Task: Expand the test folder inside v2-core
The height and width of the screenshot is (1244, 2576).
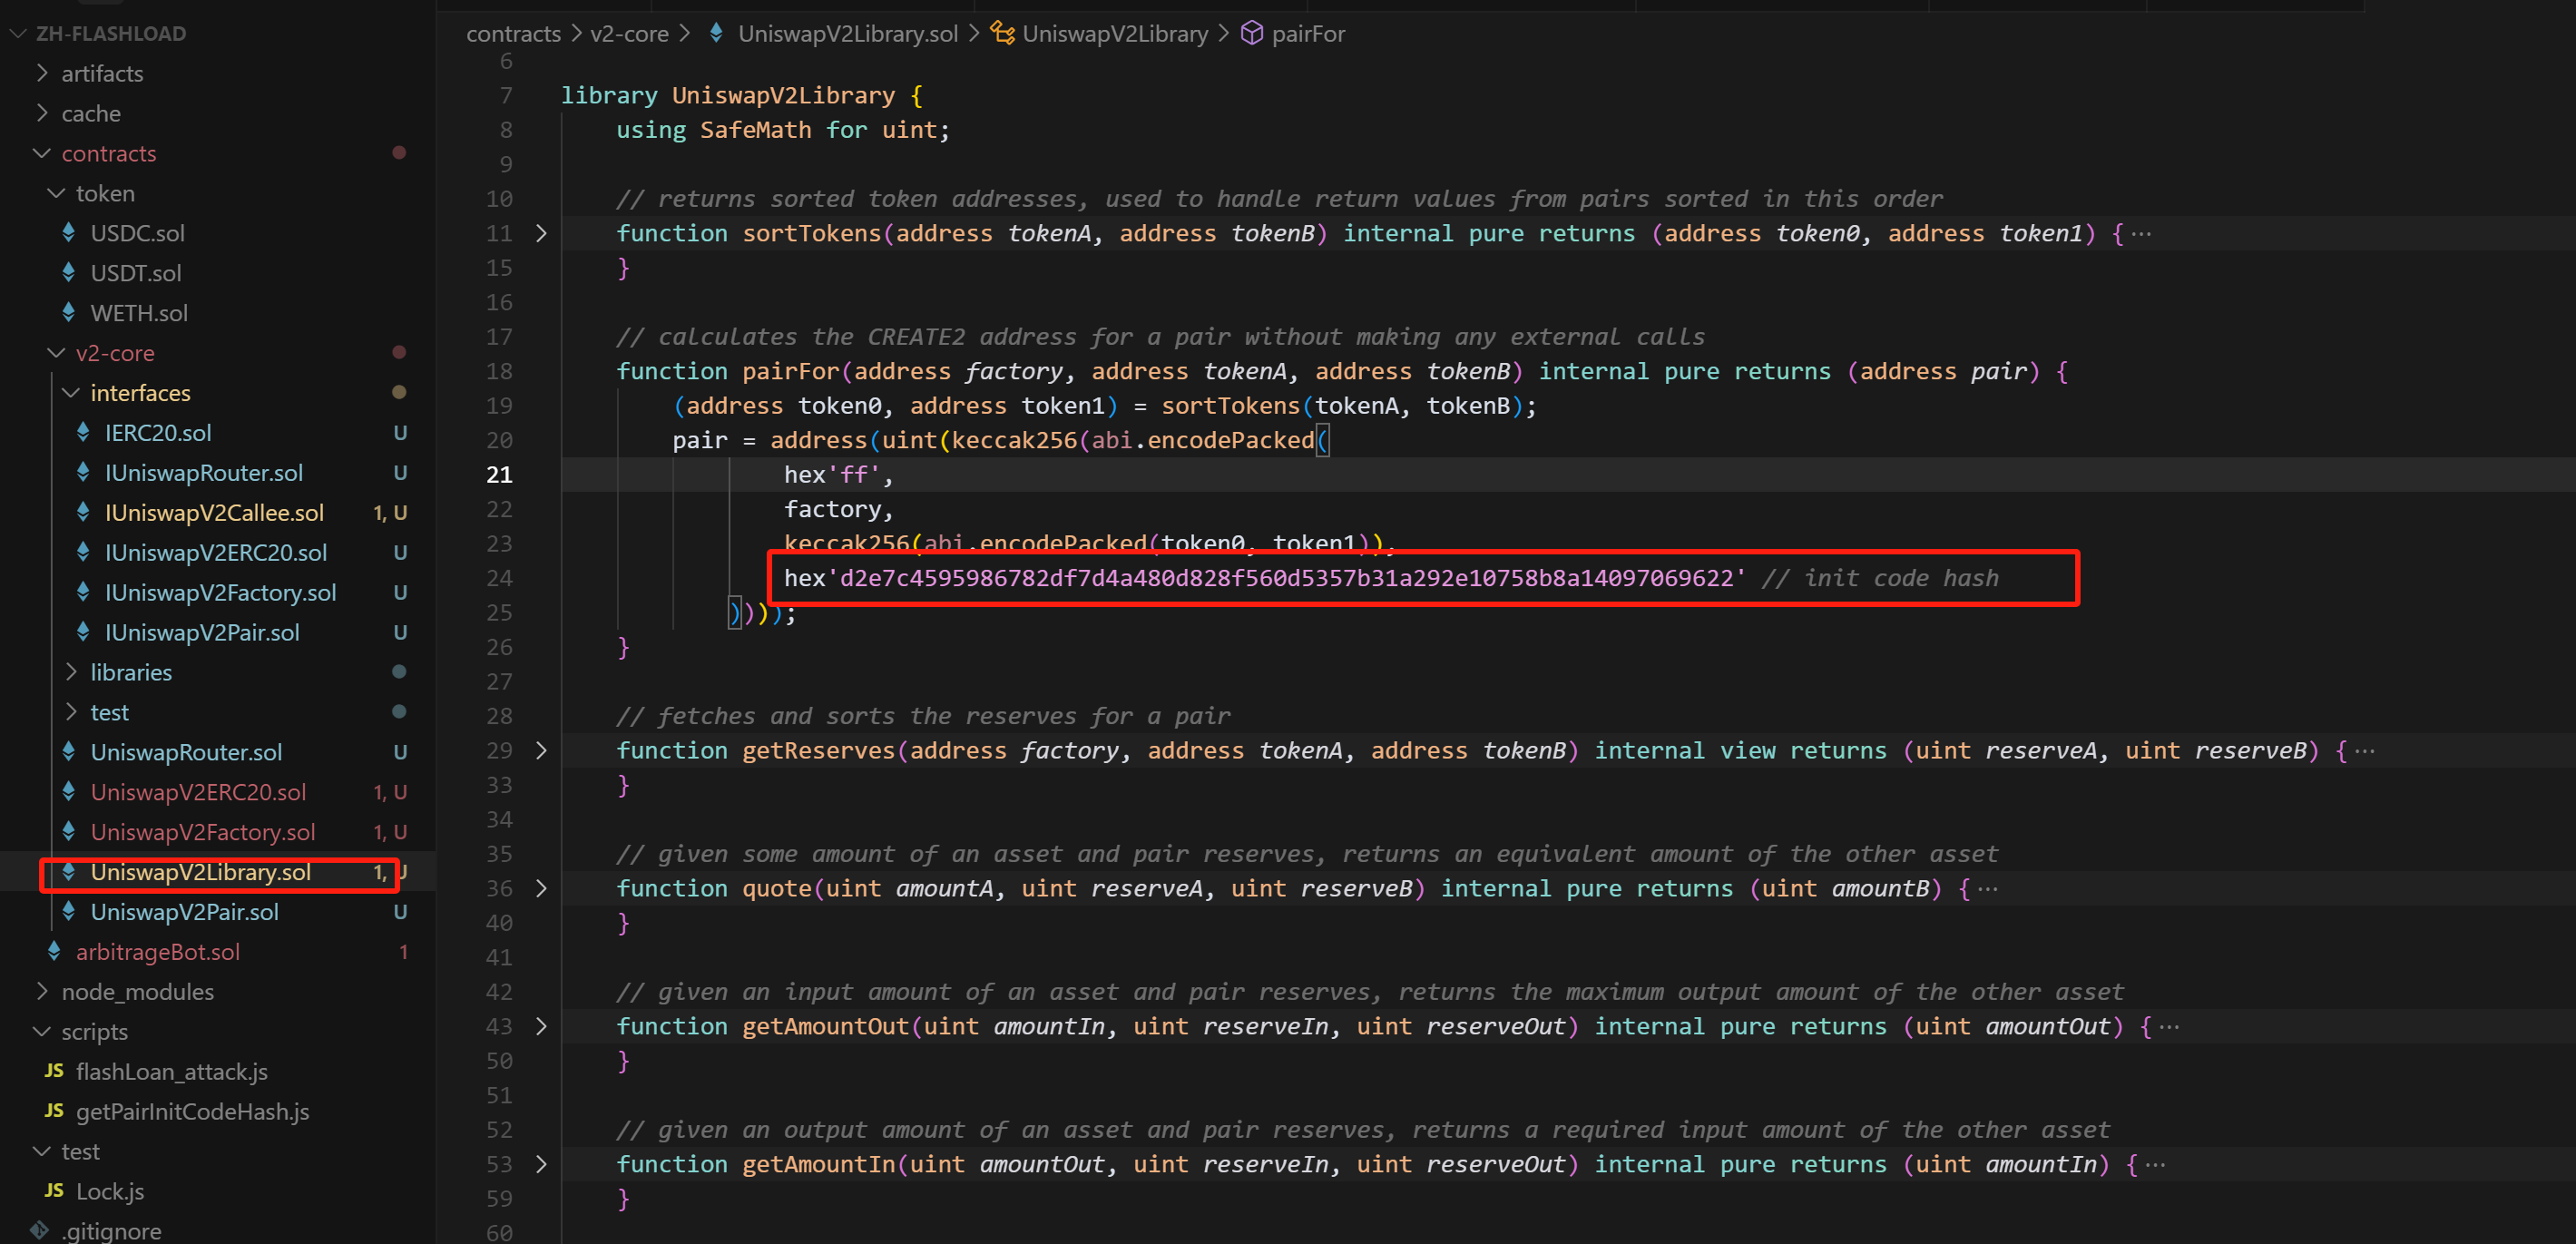Action: 71,712
